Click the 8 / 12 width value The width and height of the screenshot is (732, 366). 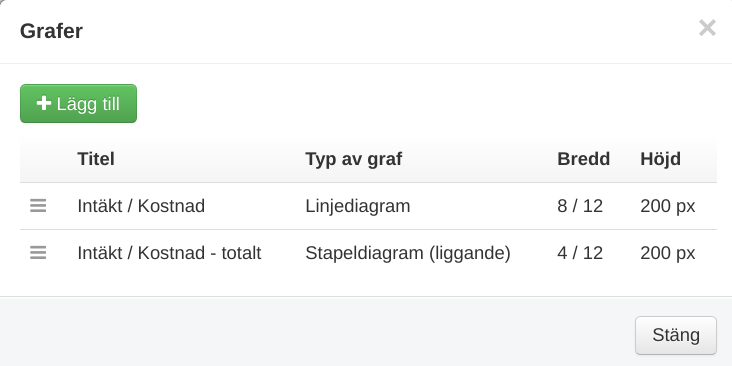coord(580,206)
